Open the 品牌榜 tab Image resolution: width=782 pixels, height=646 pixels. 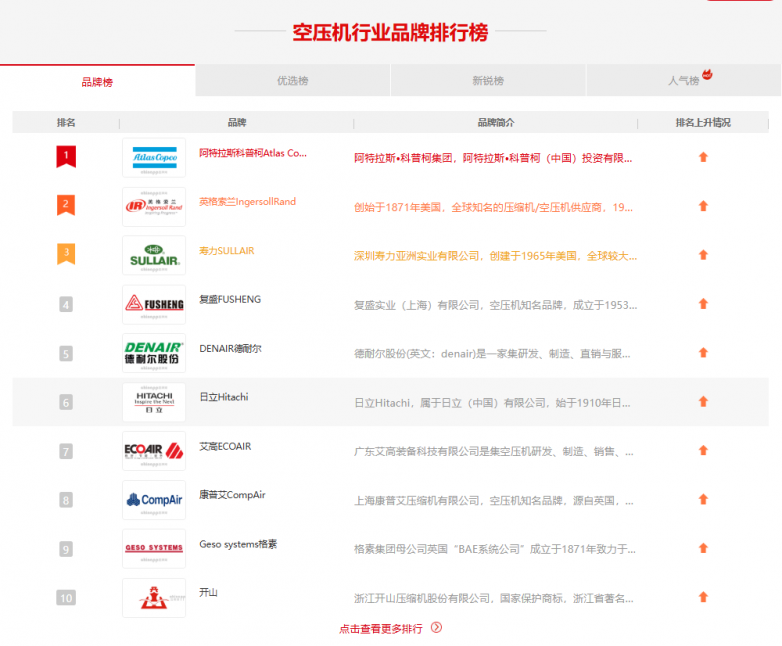97,81
